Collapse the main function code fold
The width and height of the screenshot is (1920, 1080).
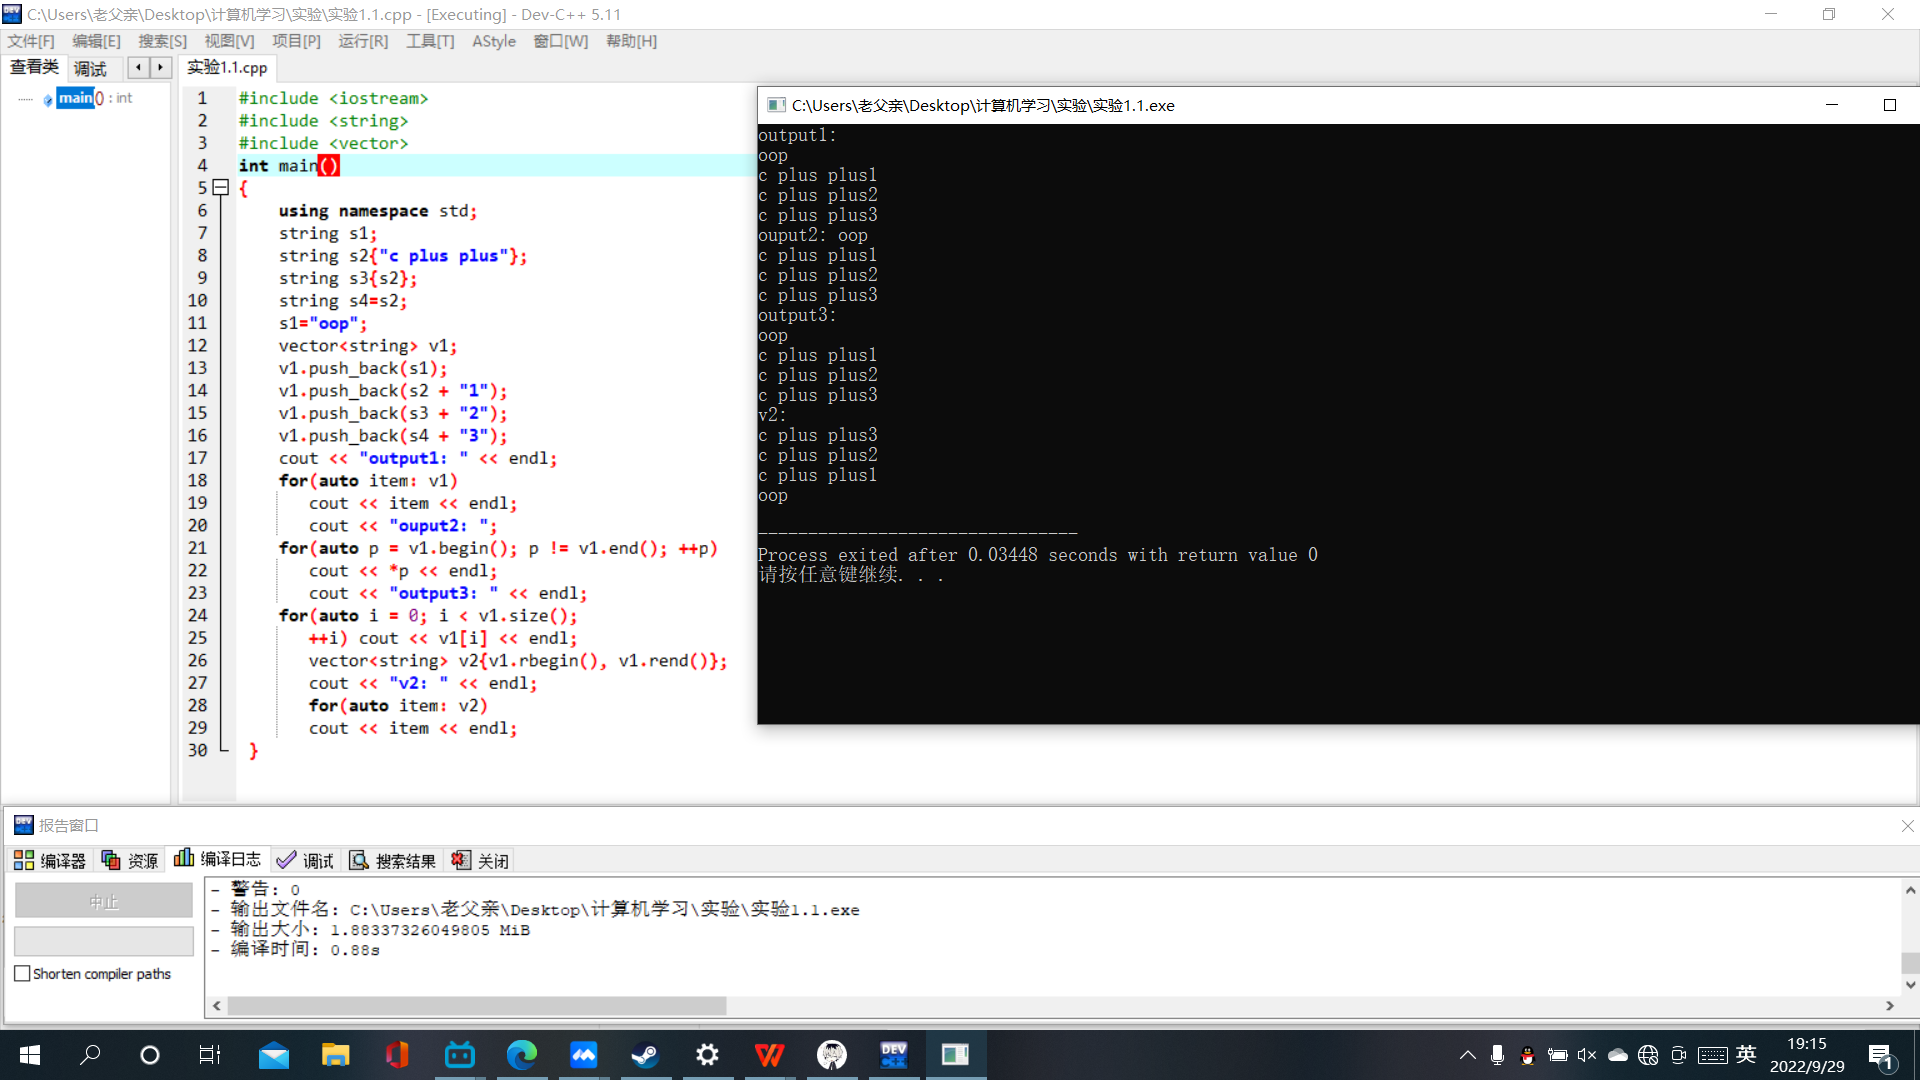click(x=221, y=188)
